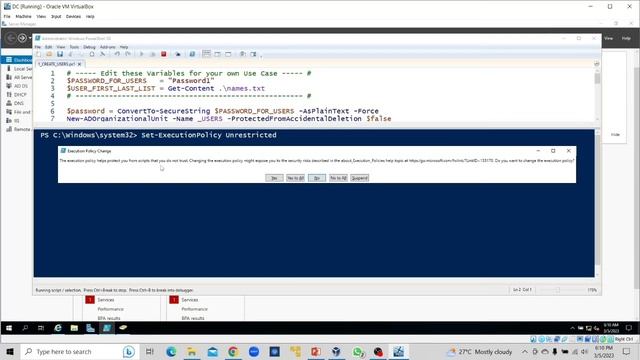Screen dimensions: 640x360
Task: Click the New script icon in ISE toolbar
Action: pos(38,54)
